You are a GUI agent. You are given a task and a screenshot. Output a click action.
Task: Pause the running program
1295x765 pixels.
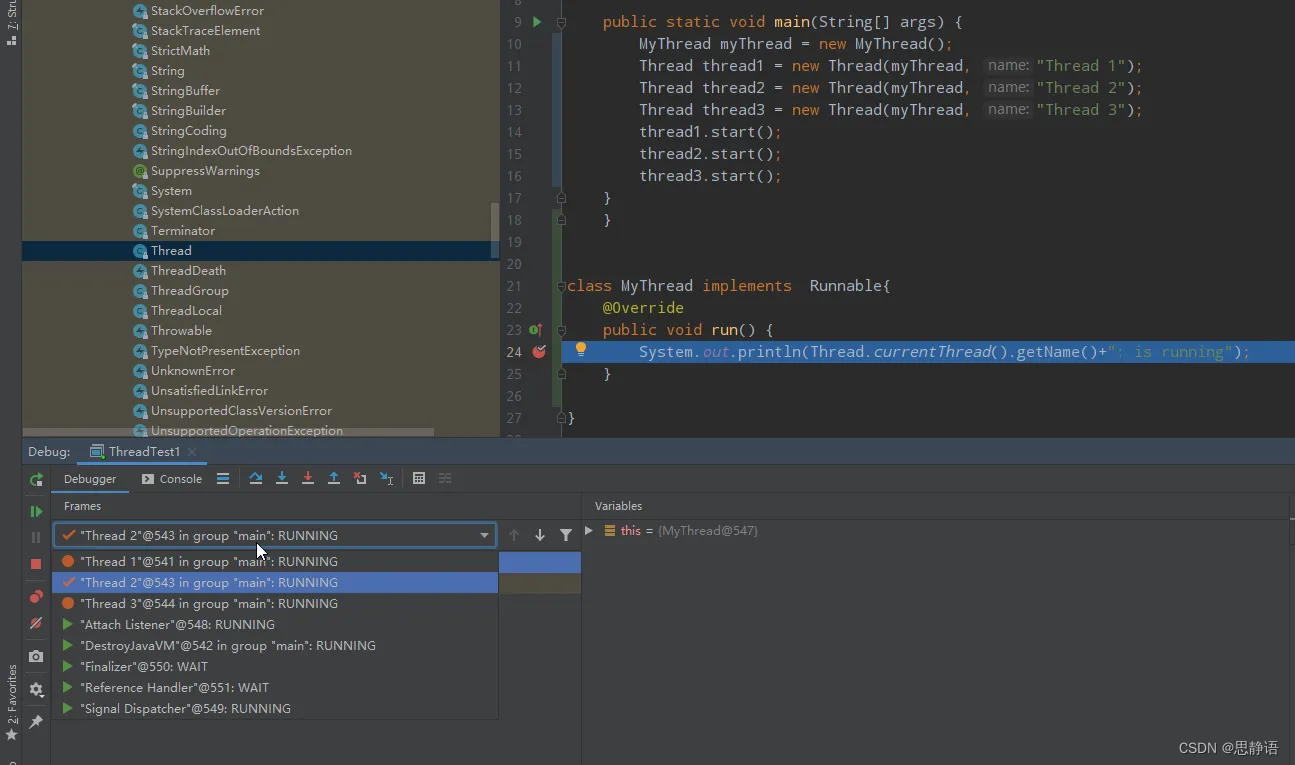point(36,537)
